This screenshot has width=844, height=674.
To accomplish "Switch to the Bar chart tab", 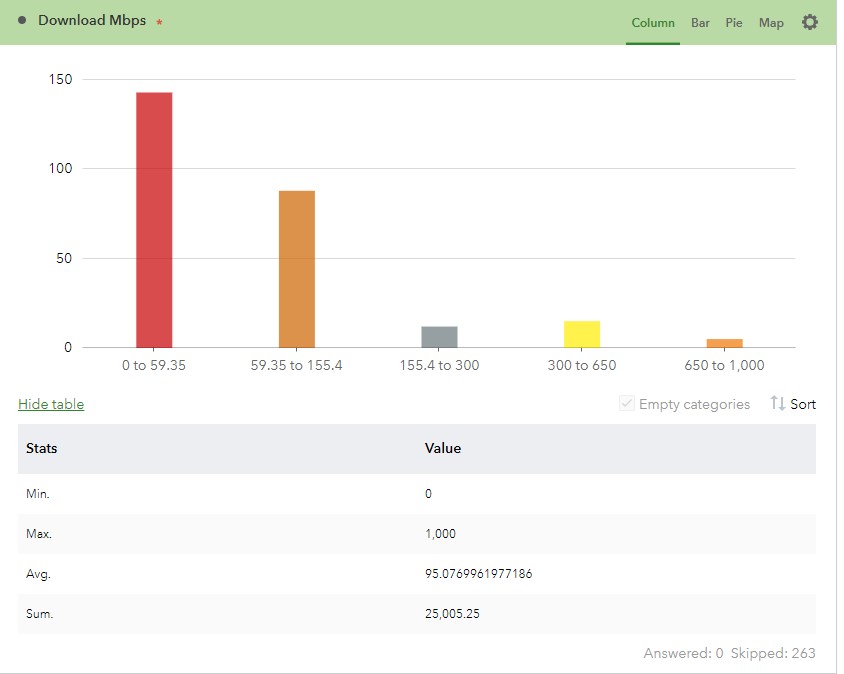I will pos(700,23).
